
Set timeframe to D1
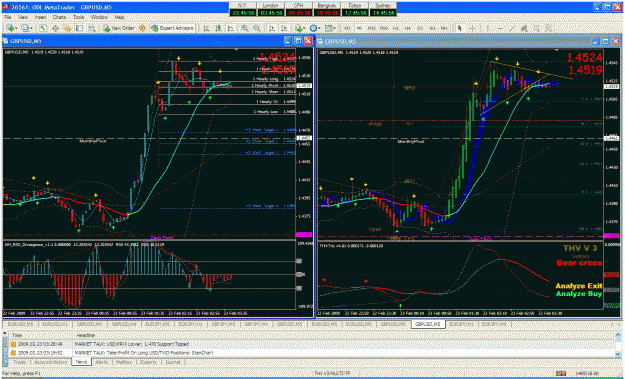coord(420,28)
